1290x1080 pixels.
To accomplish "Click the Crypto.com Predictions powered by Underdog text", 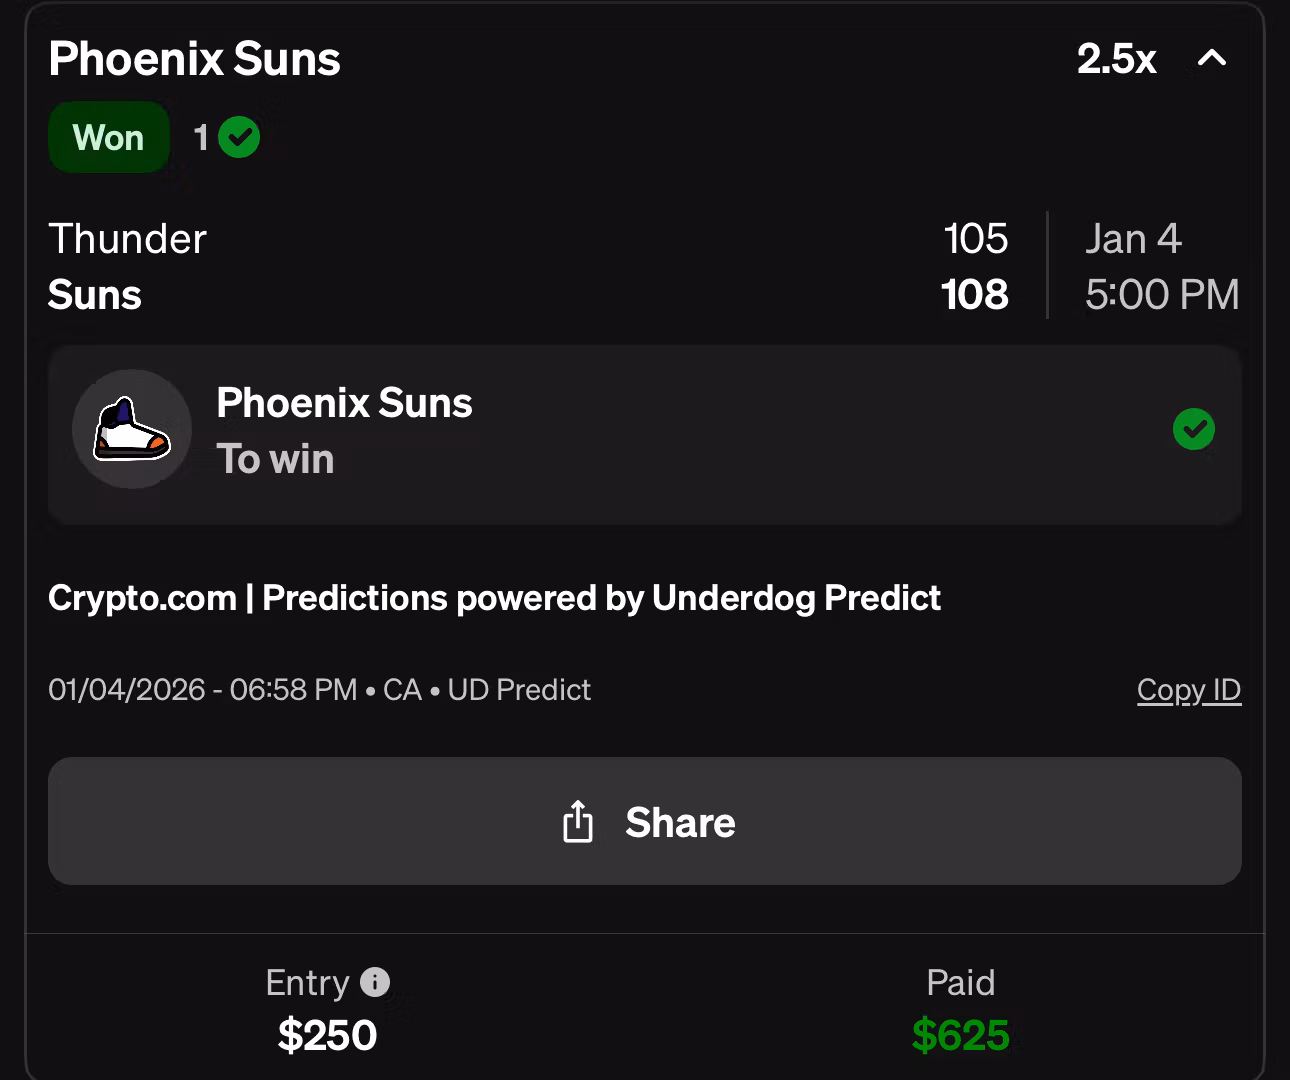I will pos(494,598).
